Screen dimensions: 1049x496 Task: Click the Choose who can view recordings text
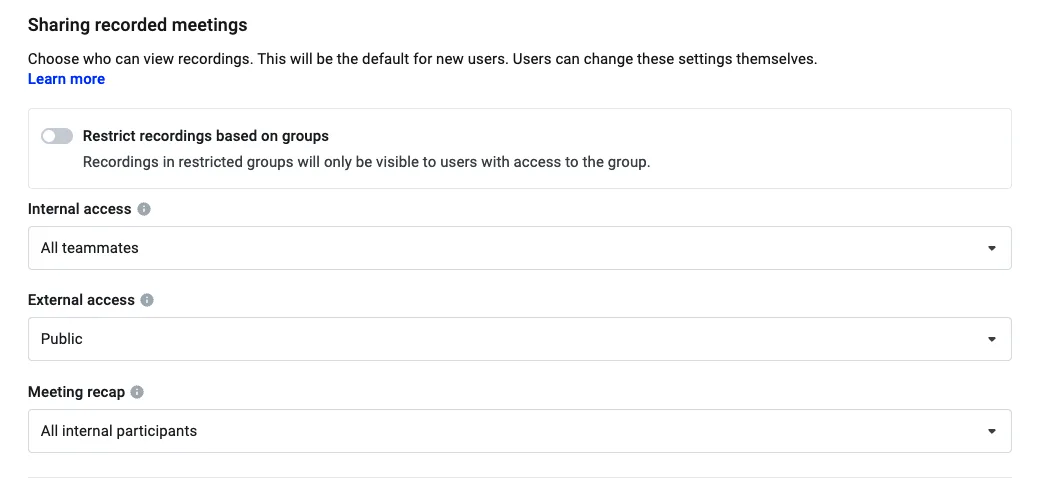(422, 59)
